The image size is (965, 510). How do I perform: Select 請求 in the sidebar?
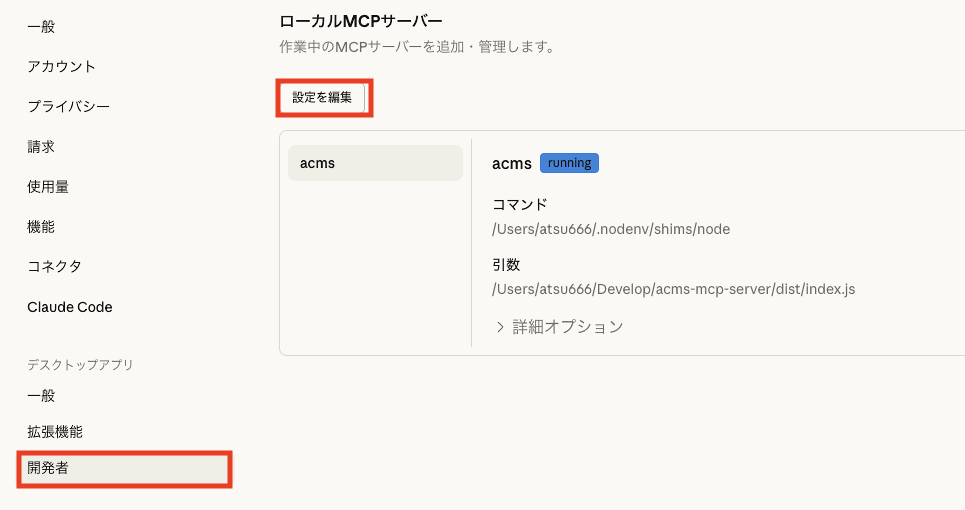[x=41, y=147]
